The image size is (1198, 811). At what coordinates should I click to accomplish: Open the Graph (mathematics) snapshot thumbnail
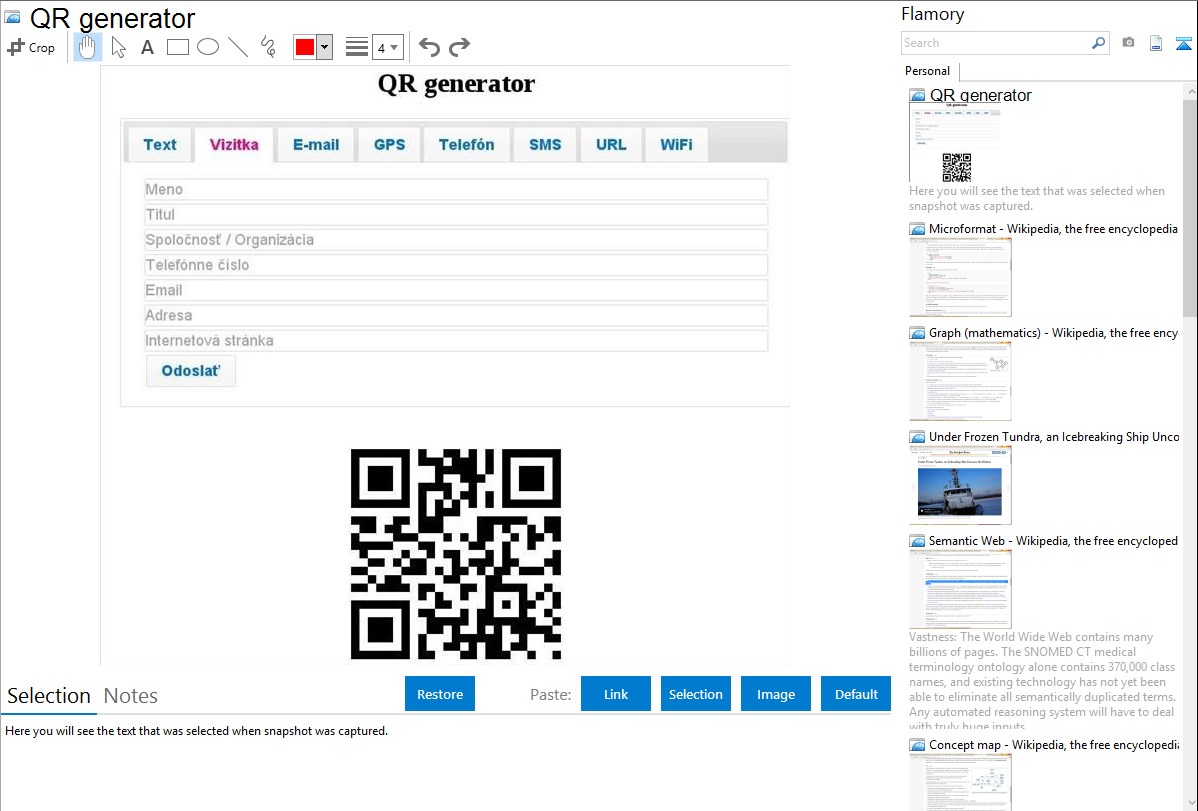[960, 381]
